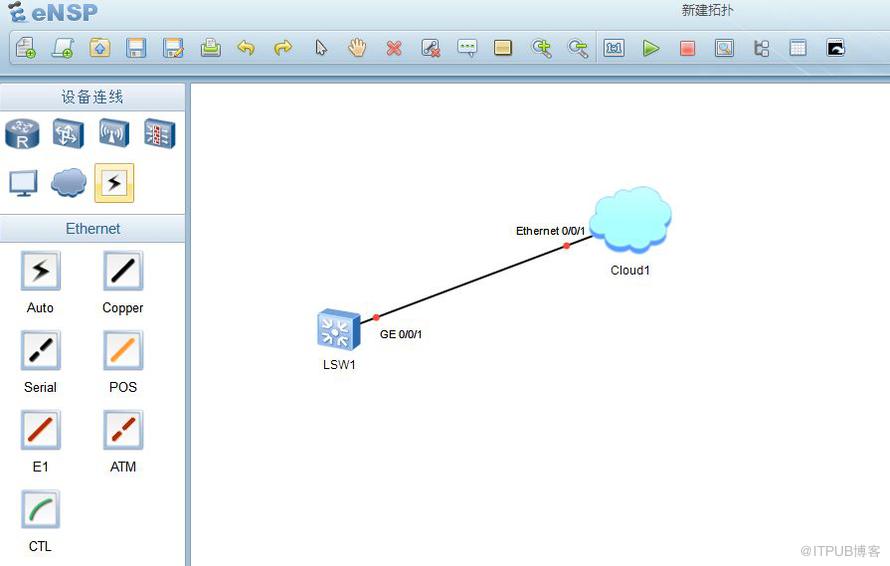Select the PC terminal device category
Viewport: 890px width, 566px height.
pos(23,183)
